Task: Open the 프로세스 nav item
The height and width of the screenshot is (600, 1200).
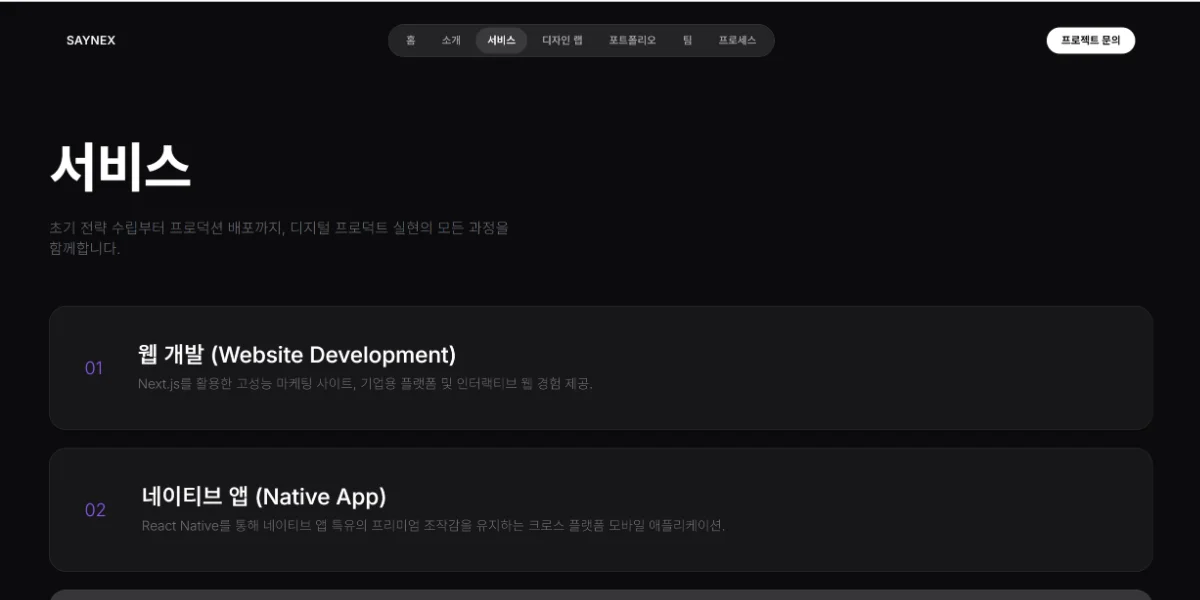Action: (737, 41)
